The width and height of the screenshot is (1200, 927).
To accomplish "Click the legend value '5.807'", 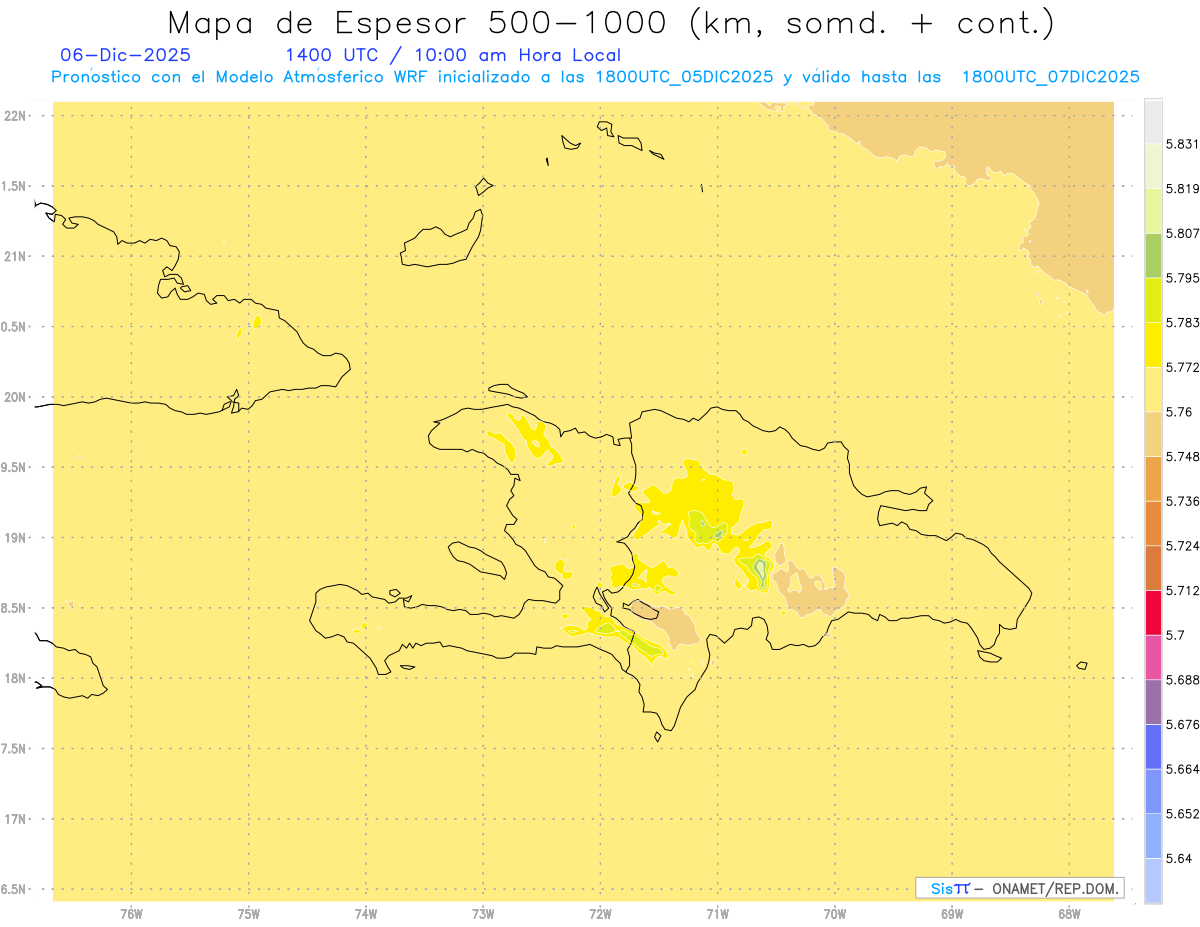I will [1183, 233].
